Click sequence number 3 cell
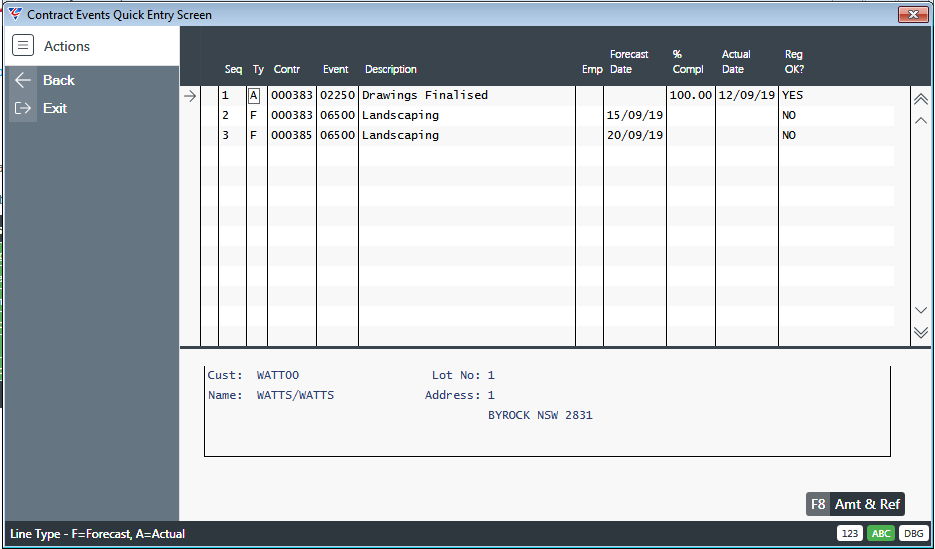Viewport: 935px width, 549px height. (225, 135)
